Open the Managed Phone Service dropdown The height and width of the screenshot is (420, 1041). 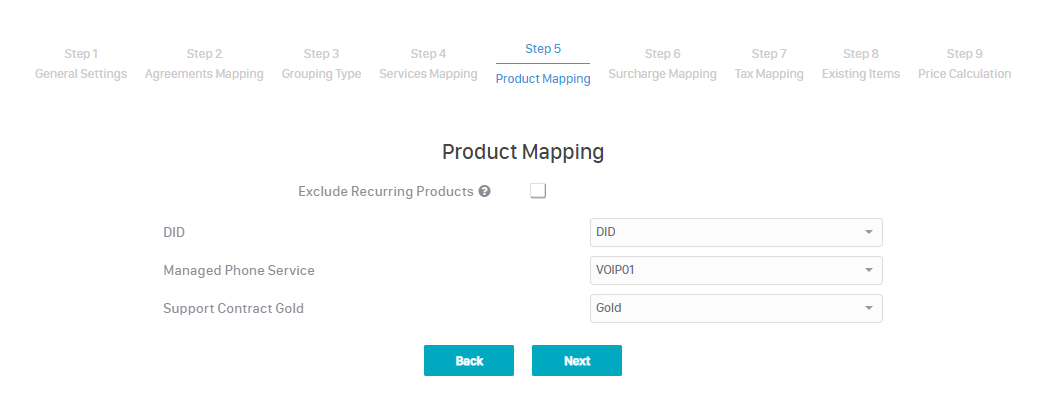735,270
